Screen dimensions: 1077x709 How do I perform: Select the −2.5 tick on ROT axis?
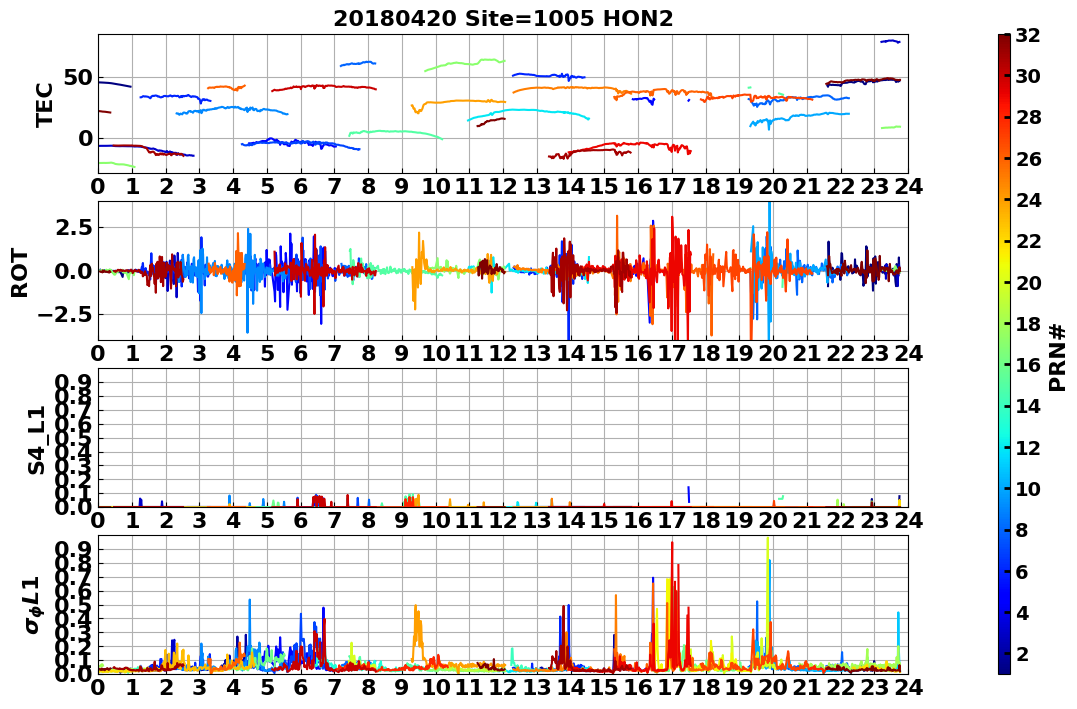[x=64, y=315]
